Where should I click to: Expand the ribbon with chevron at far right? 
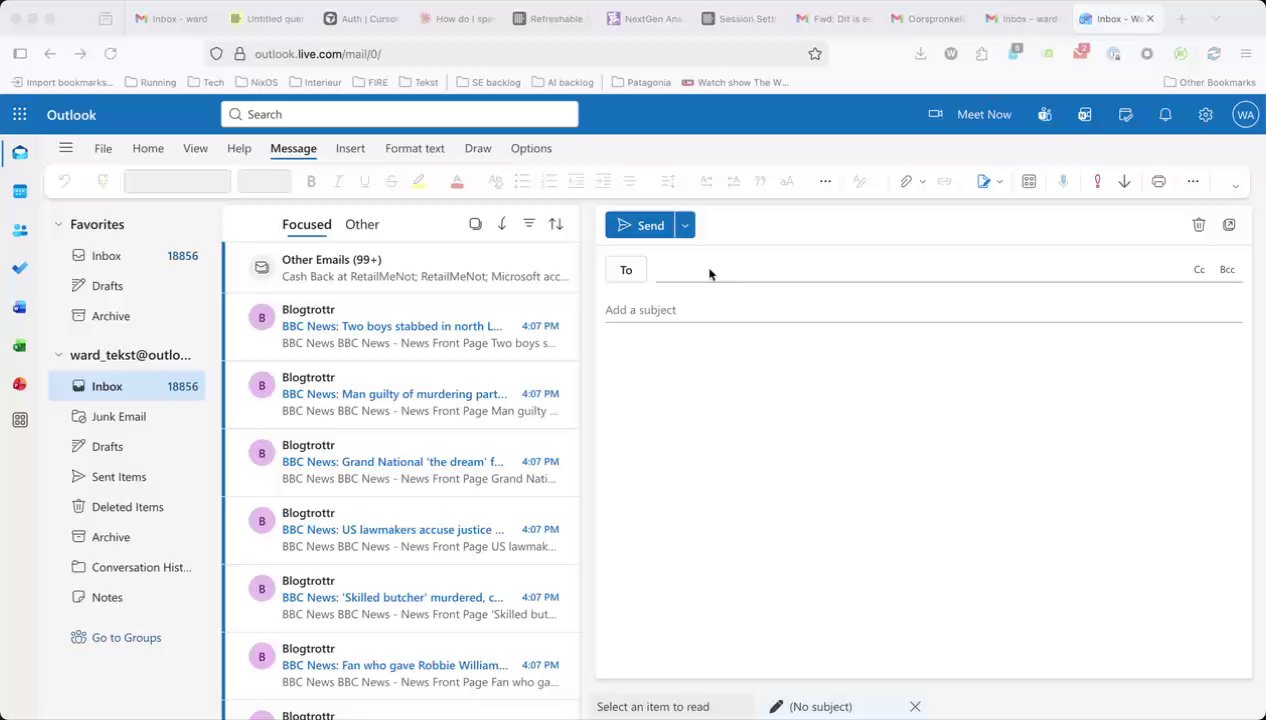point(1235,186)
